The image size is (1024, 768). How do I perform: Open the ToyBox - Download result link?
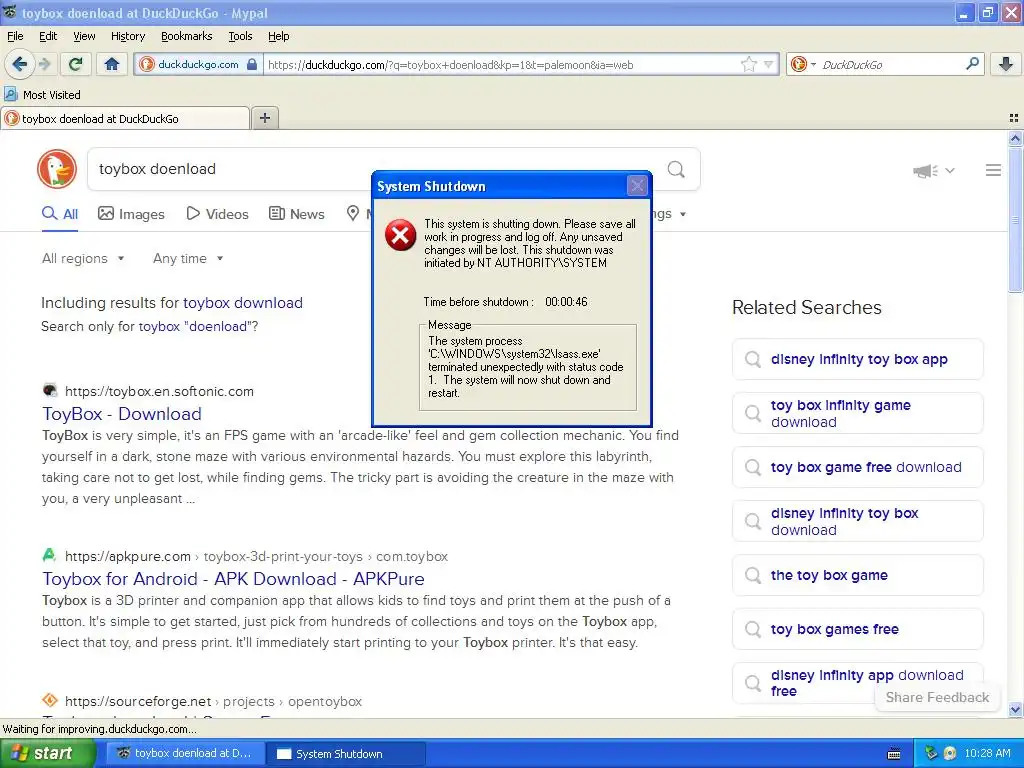[122, 413]
